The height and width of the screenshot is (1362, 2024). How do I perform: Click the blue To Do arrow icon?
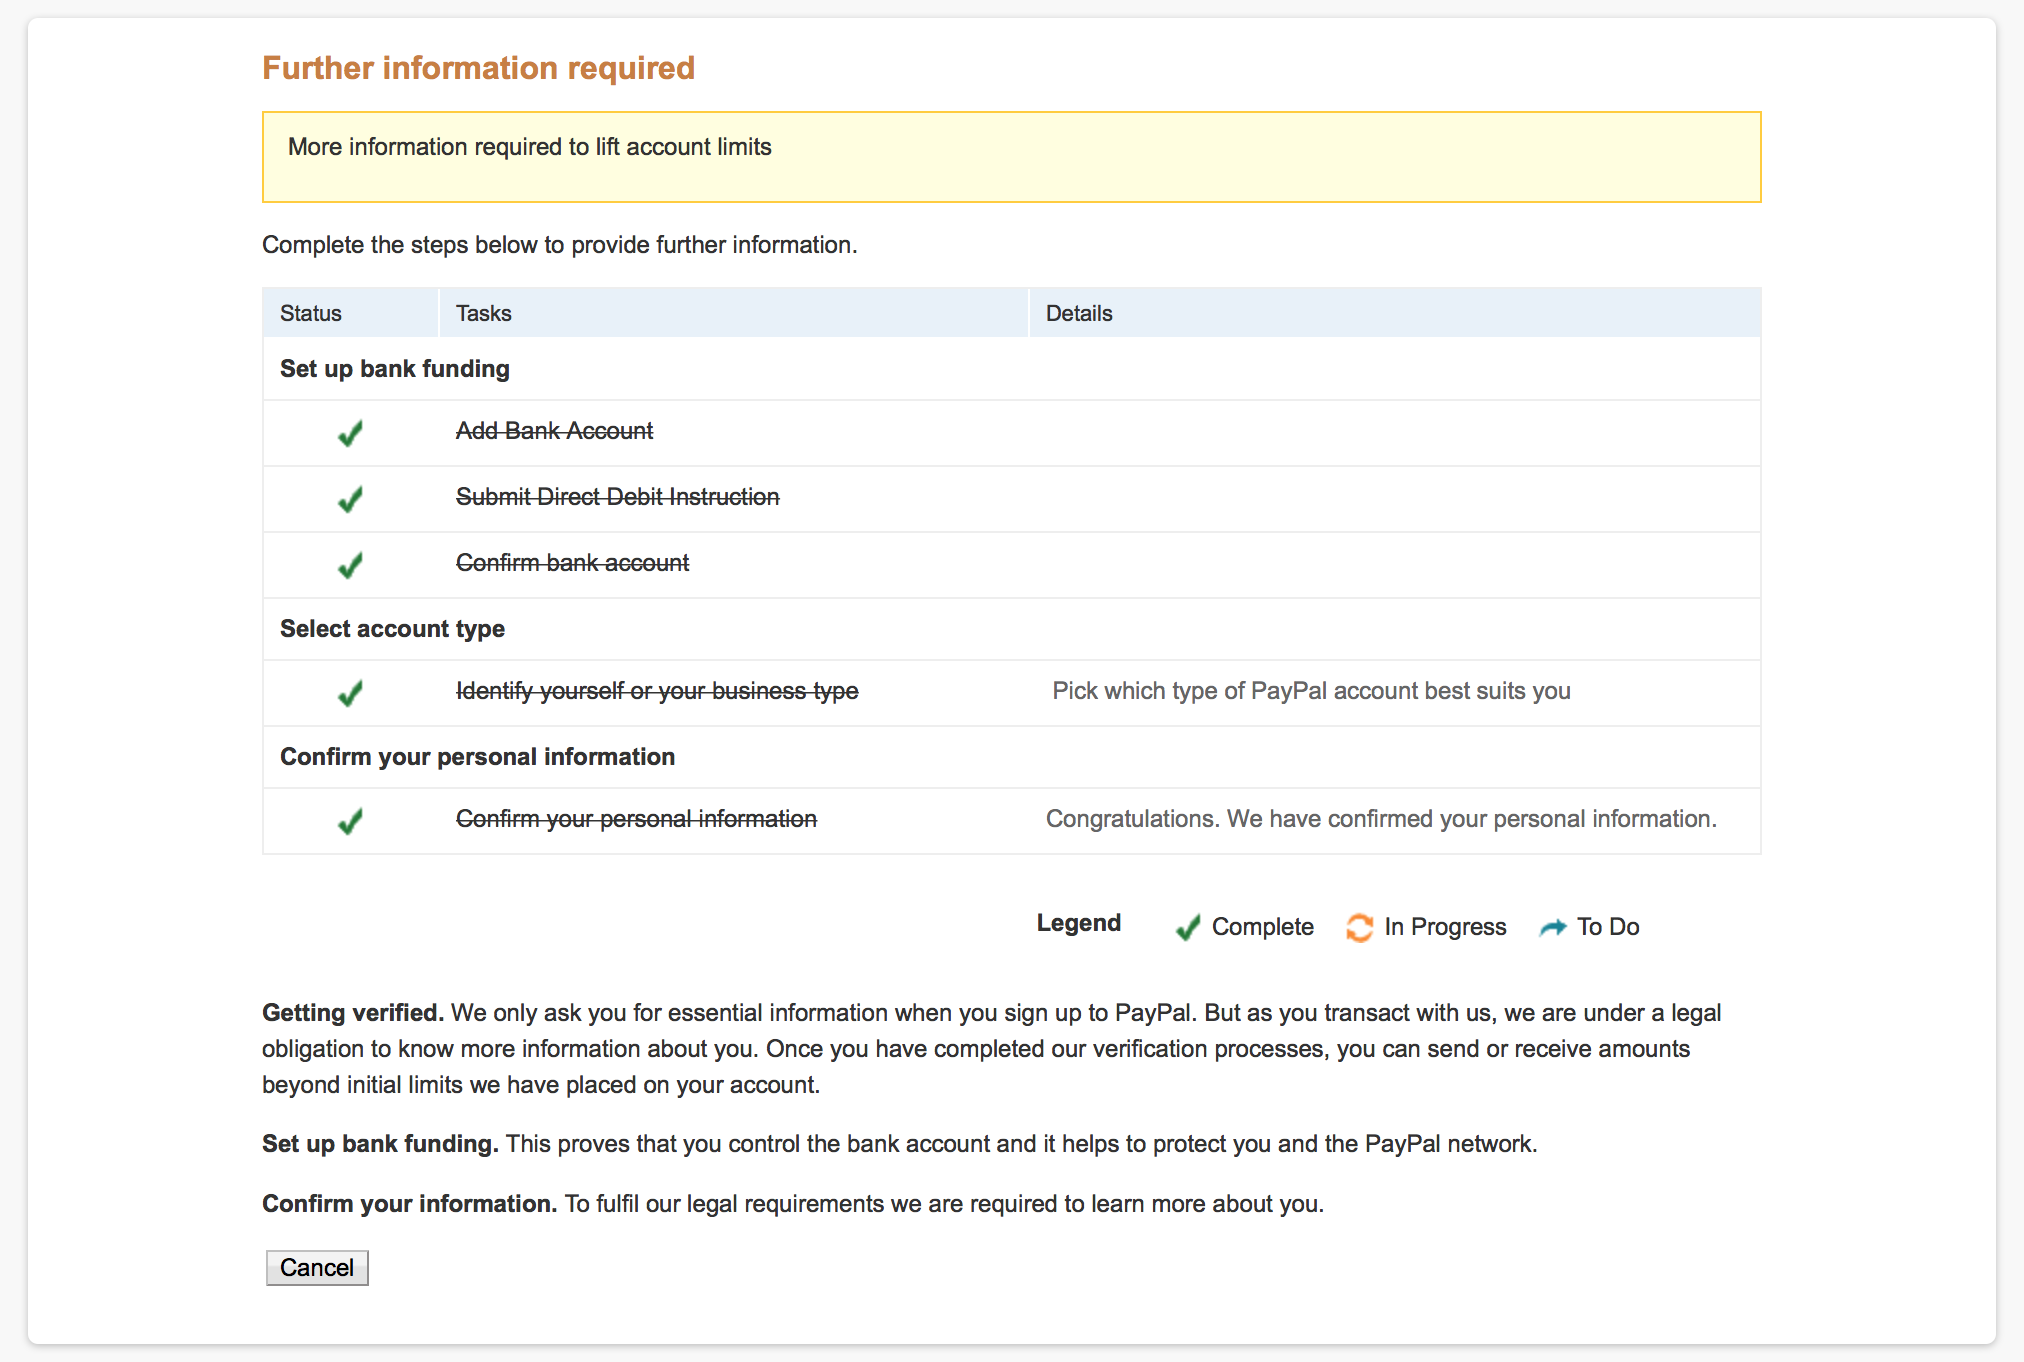point(1552,927)
